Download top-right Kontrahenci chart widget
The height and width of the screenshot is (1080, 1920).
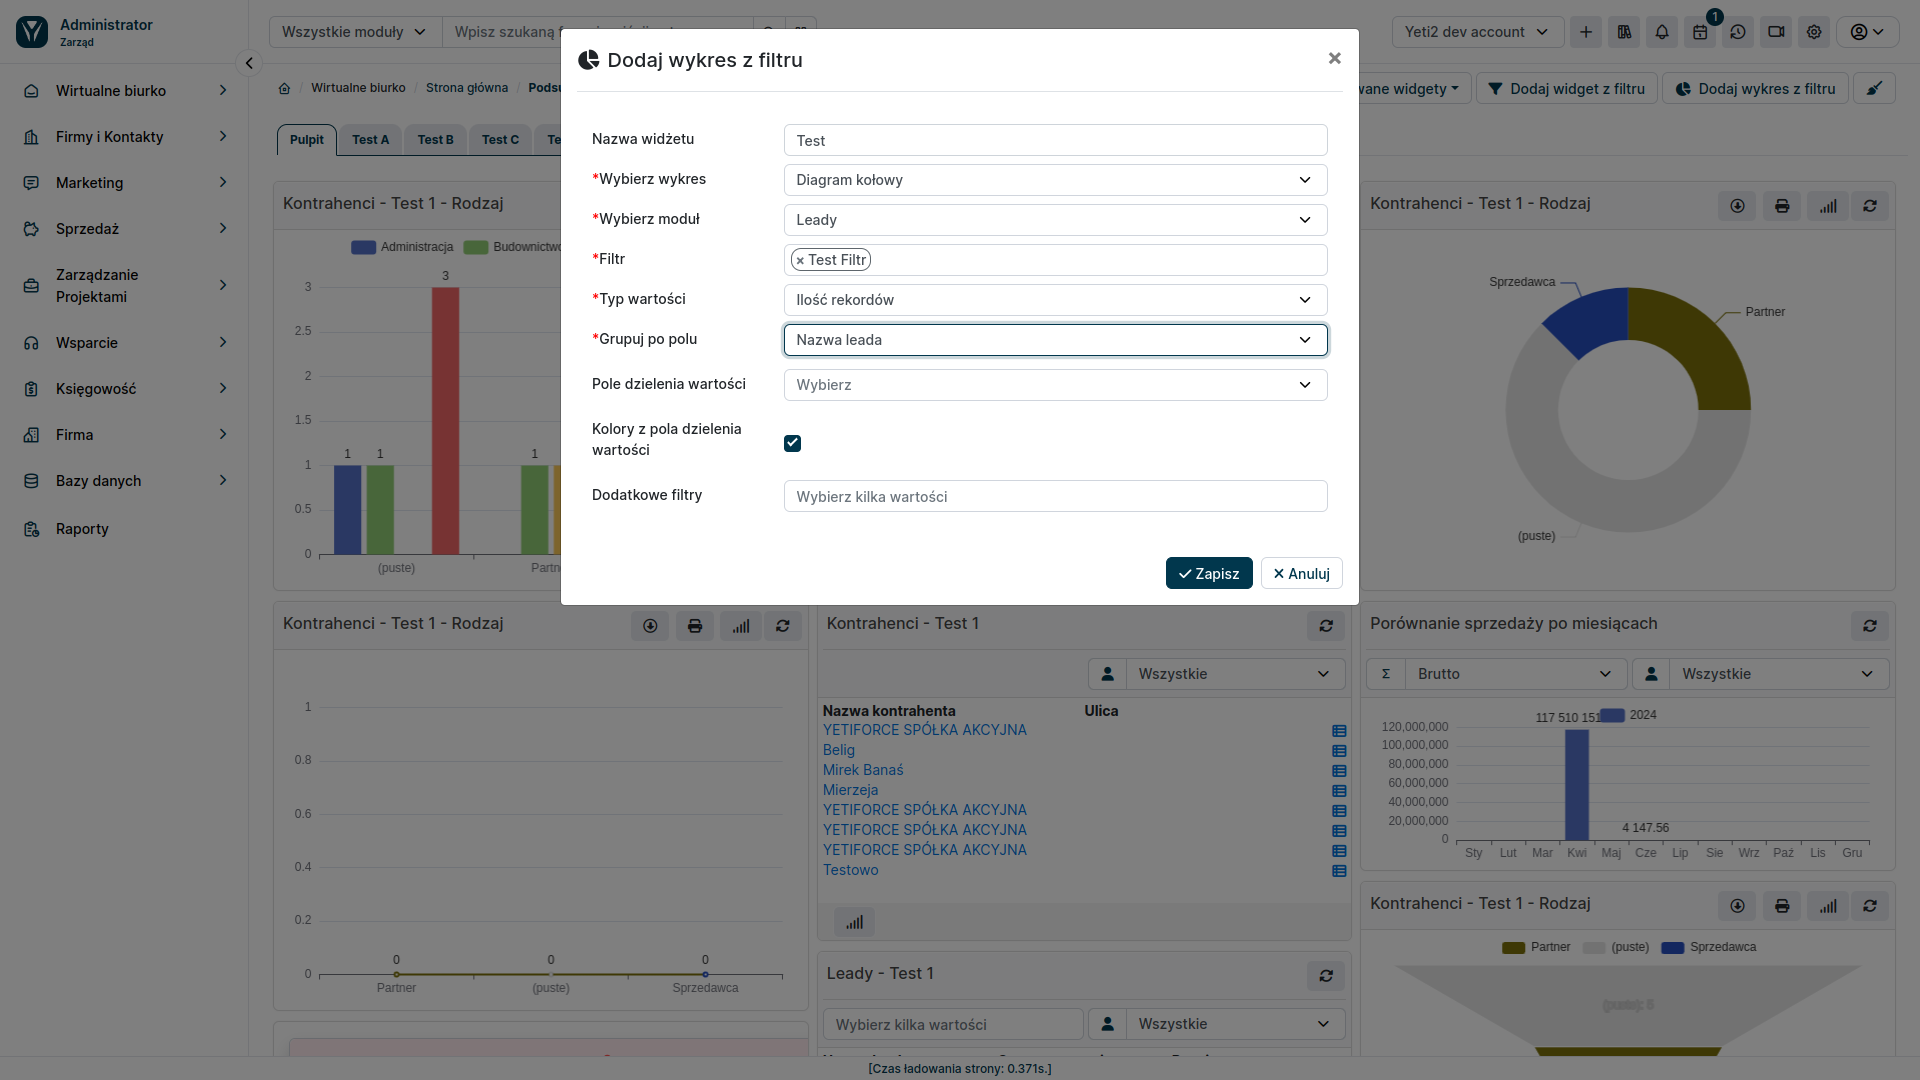1737,206
